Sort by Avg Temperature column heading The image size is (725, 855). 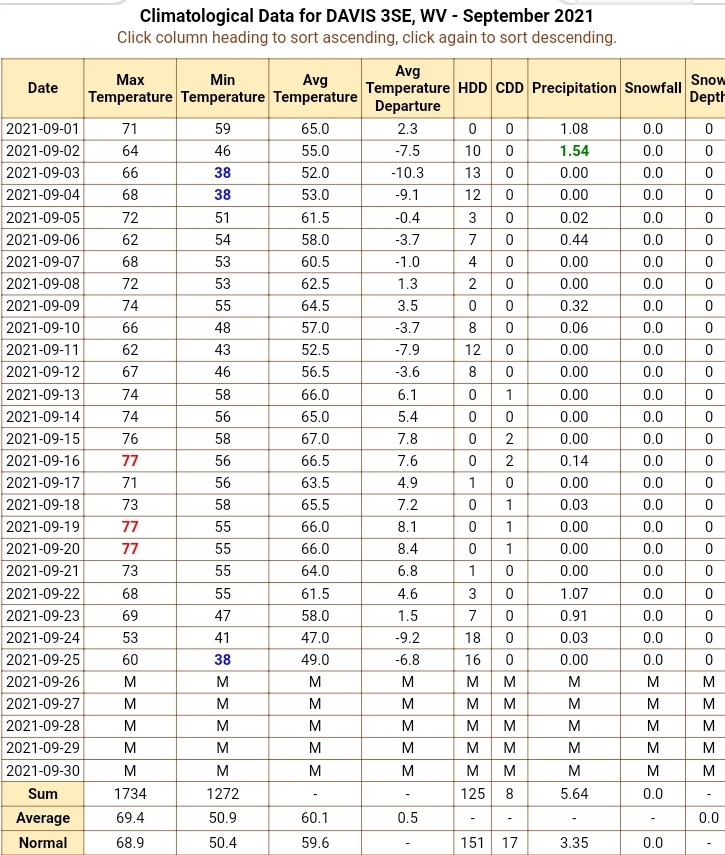pyautogui.click(x=315, y=88)
